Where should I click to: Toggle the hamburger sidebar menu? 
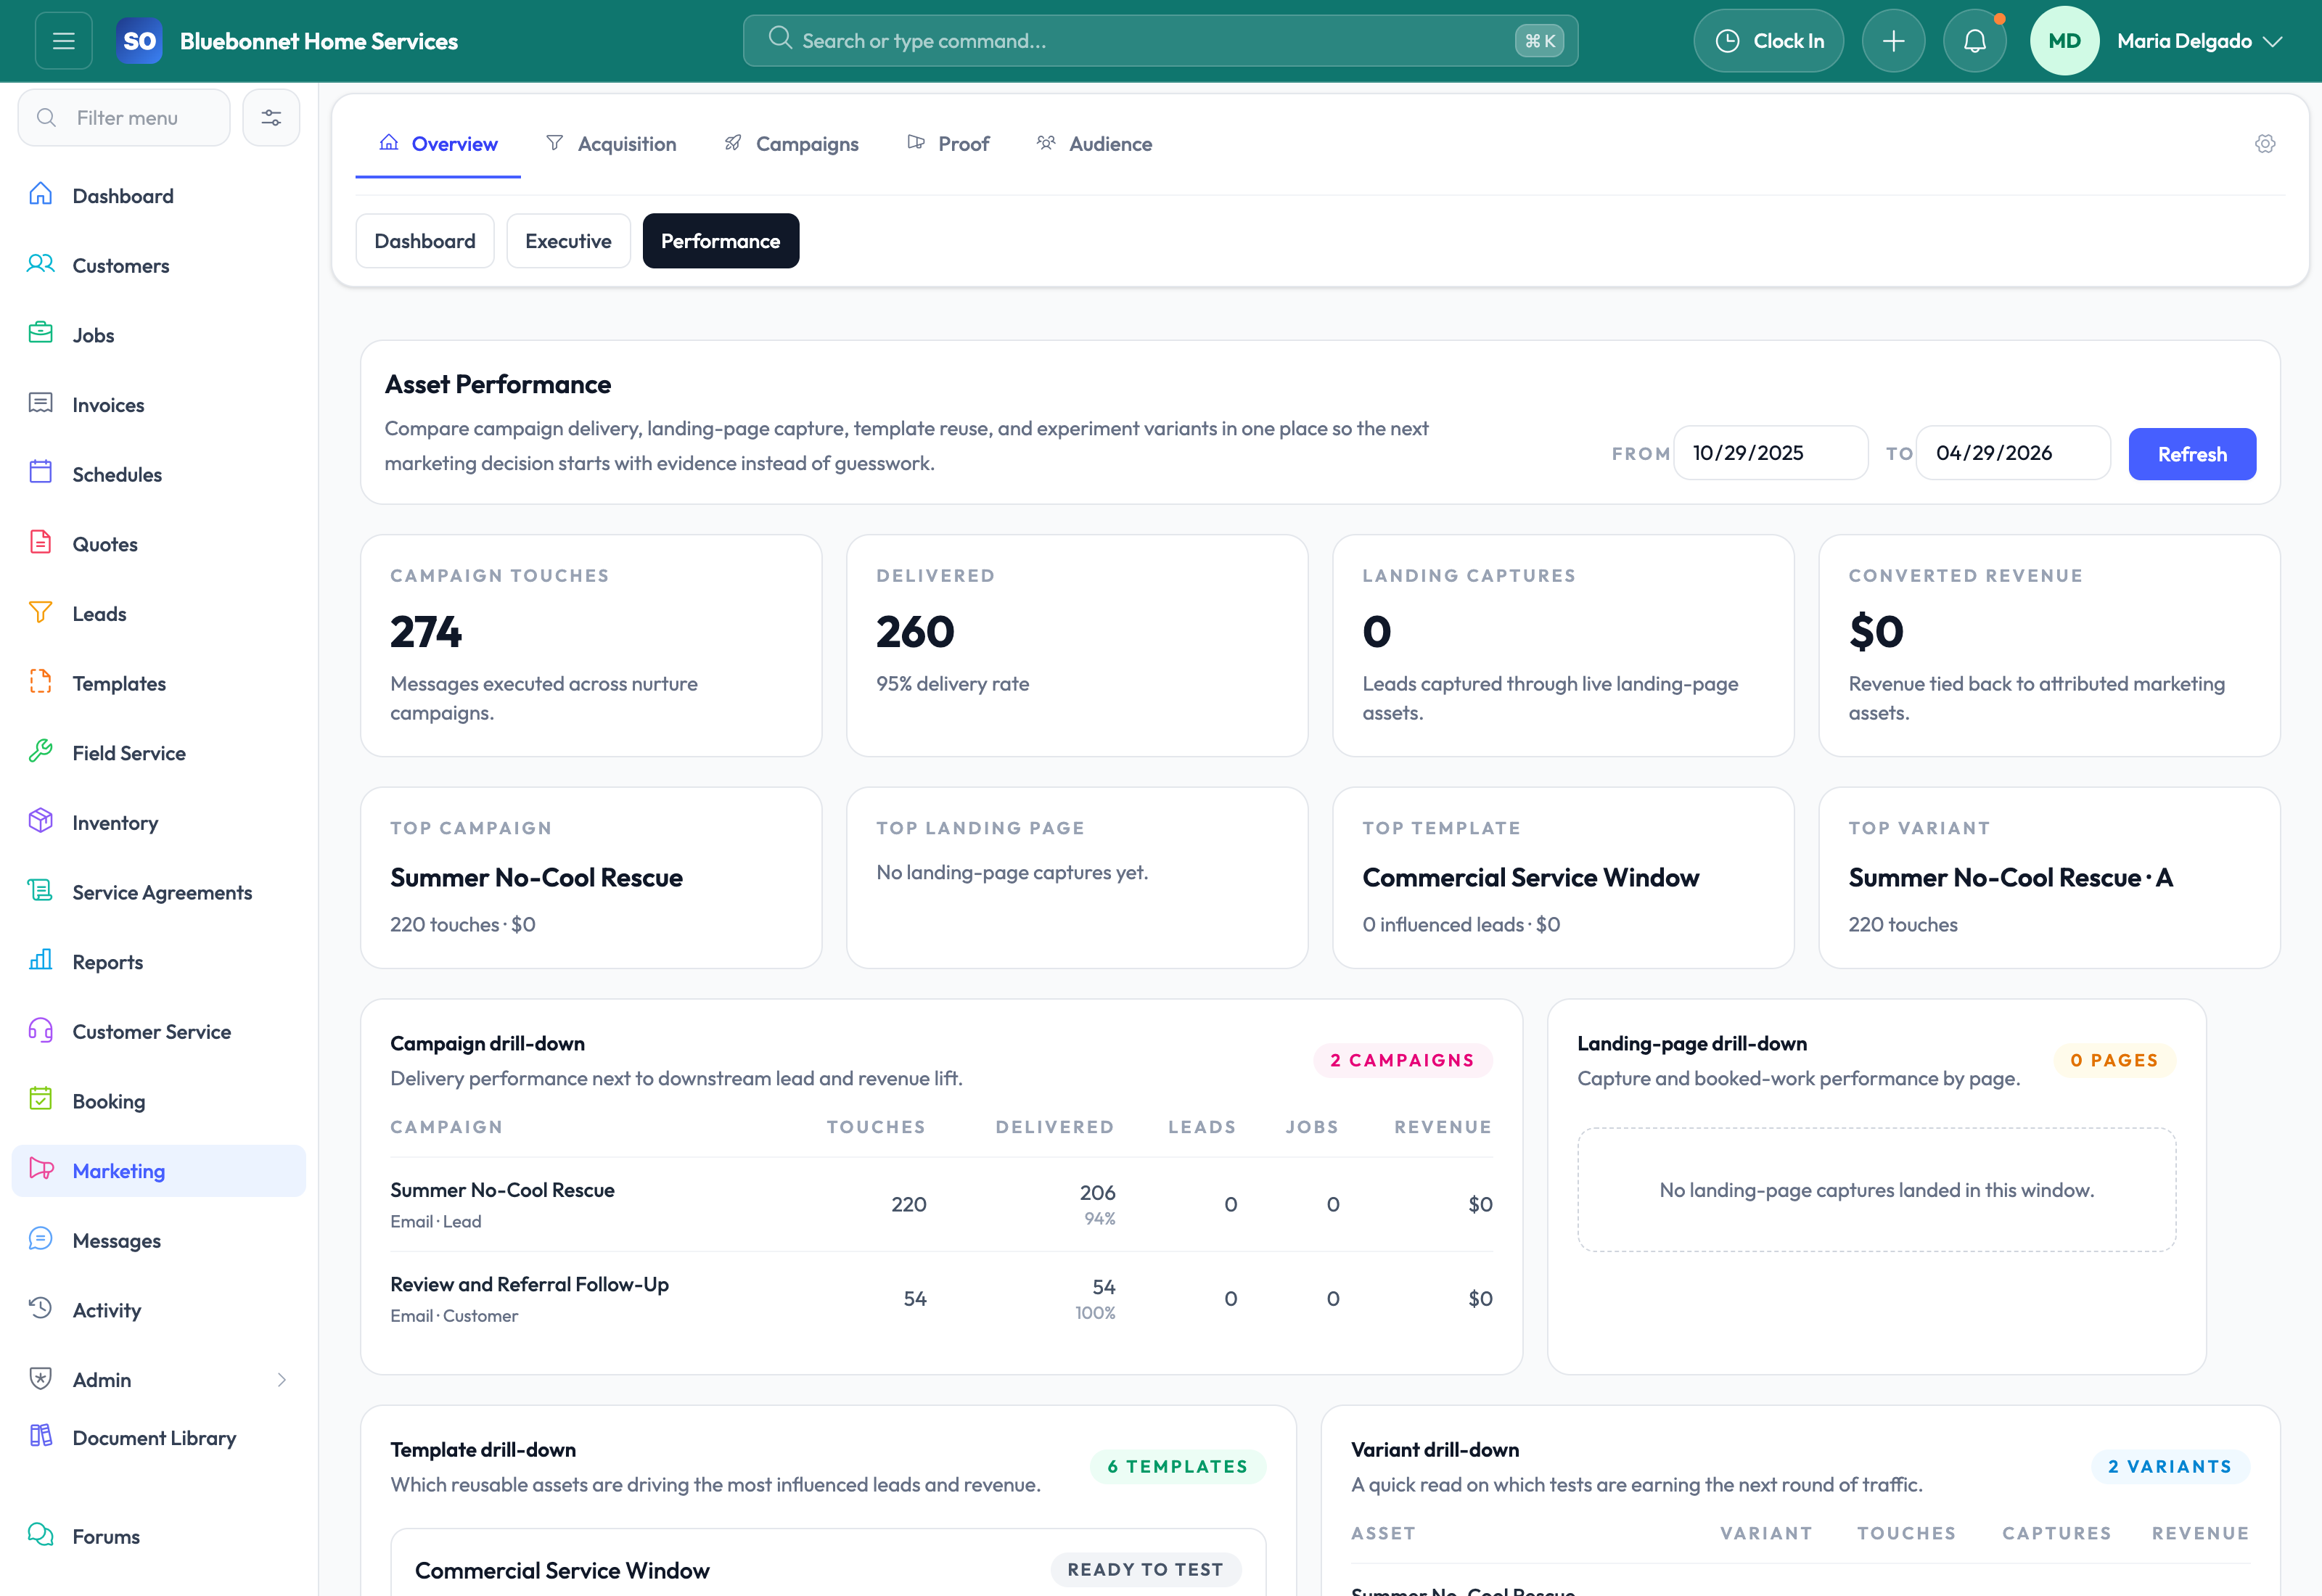tap(64, 41)
